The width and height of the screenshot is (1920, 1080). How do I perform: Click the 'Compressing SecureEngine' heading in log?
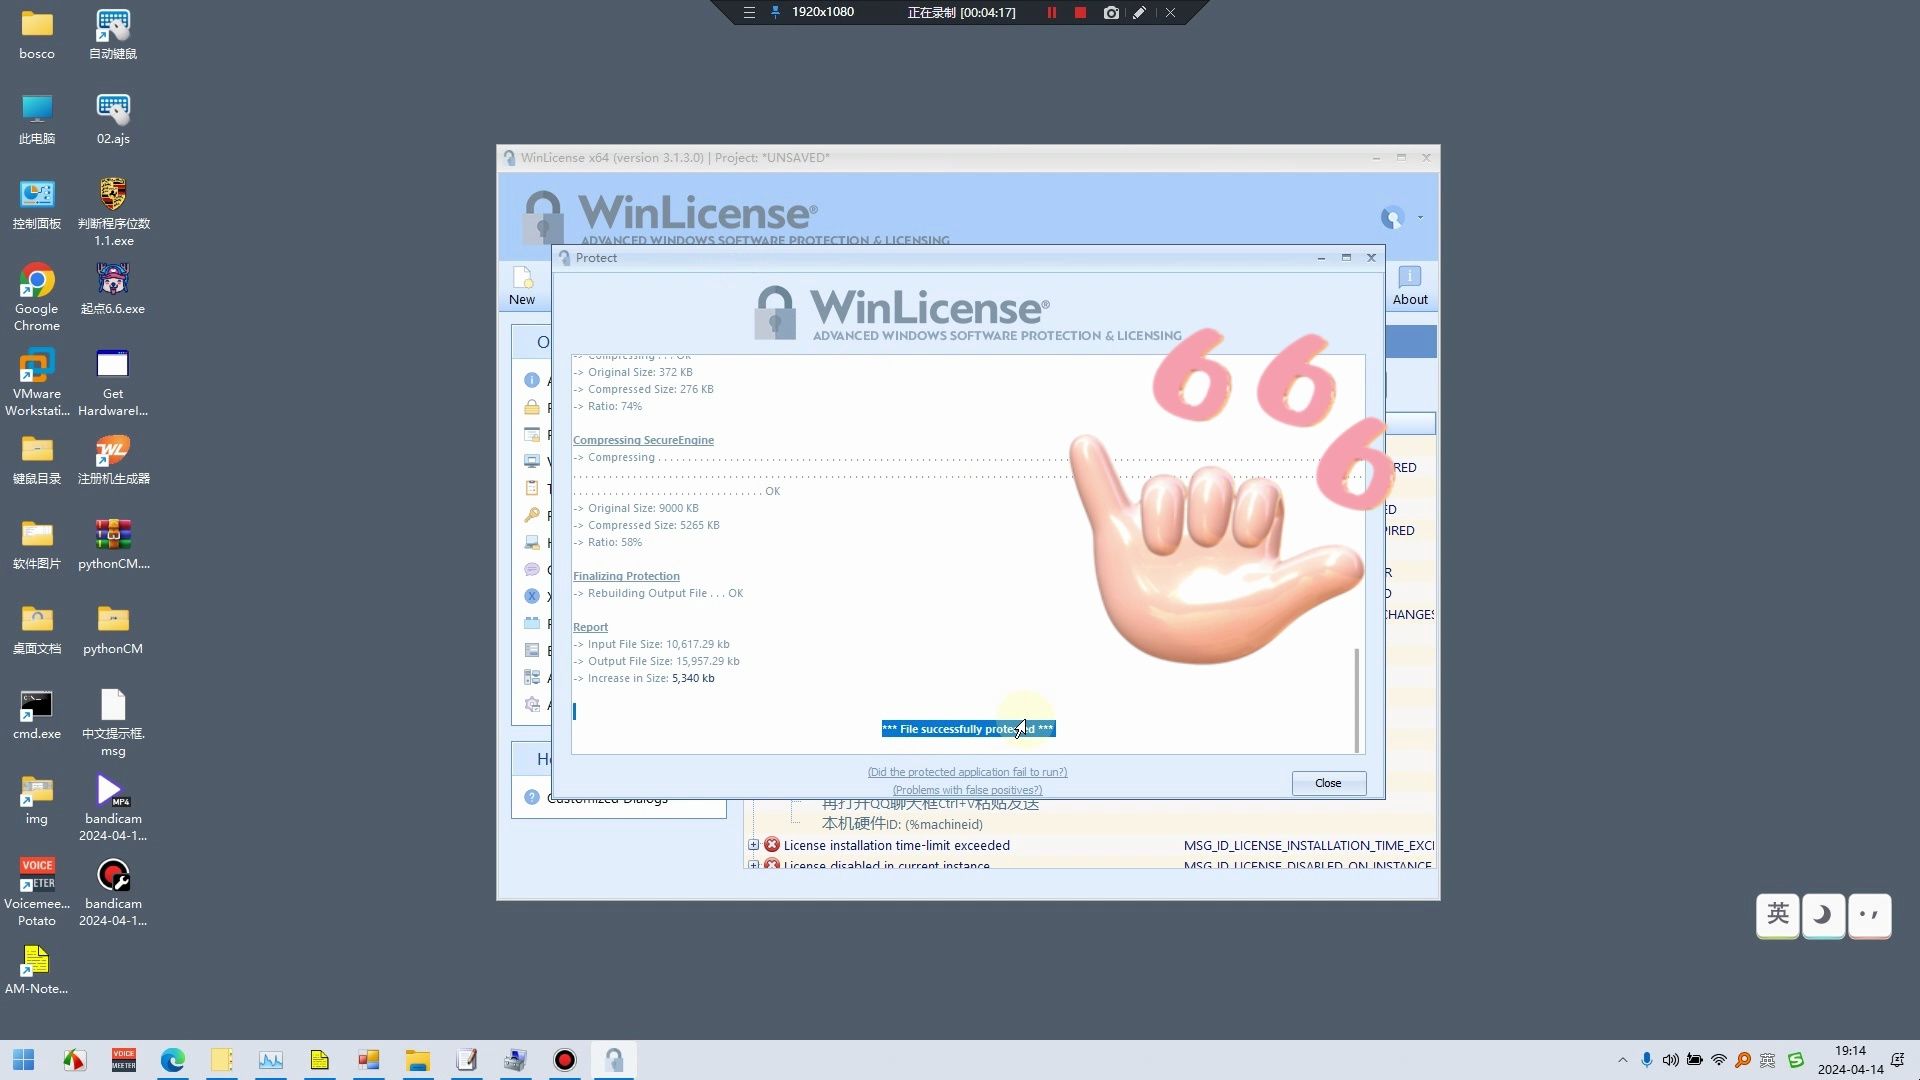[x=643, y=440]
